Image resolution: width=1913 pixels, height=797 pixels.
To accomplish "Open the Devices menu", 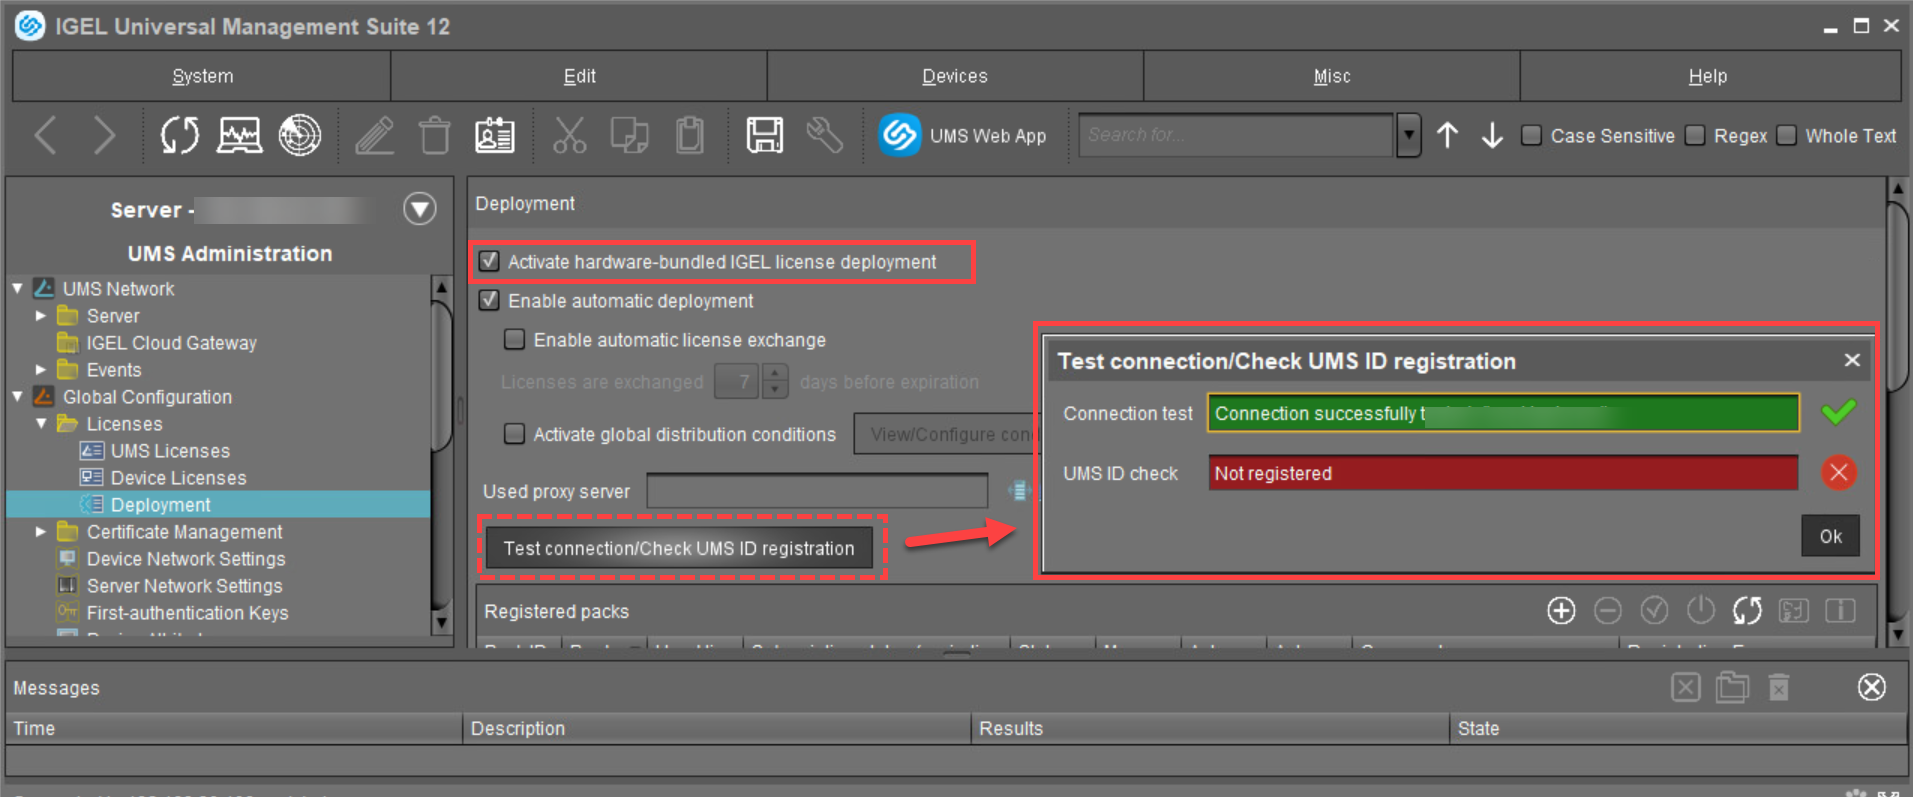I will click(x=954, y=76).
